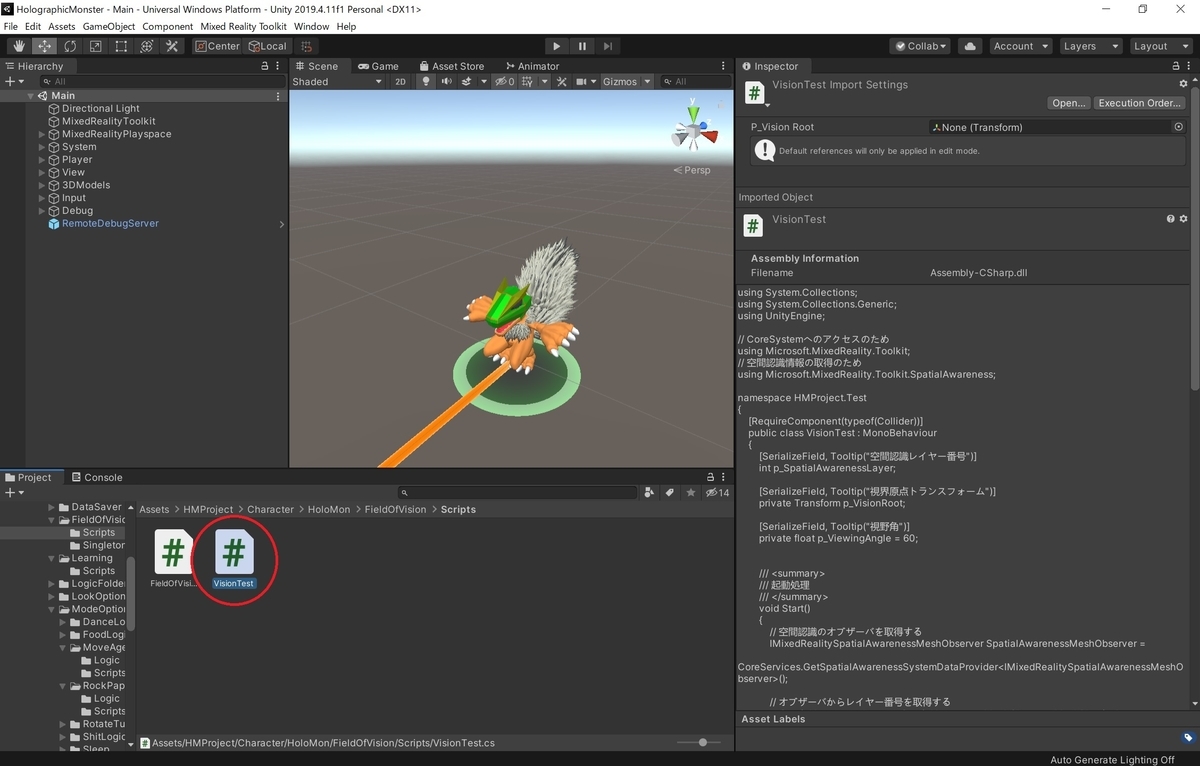Open component editor tools in Scene
The width and height of the screenshot is (1200, 766).
pos(562,82)
